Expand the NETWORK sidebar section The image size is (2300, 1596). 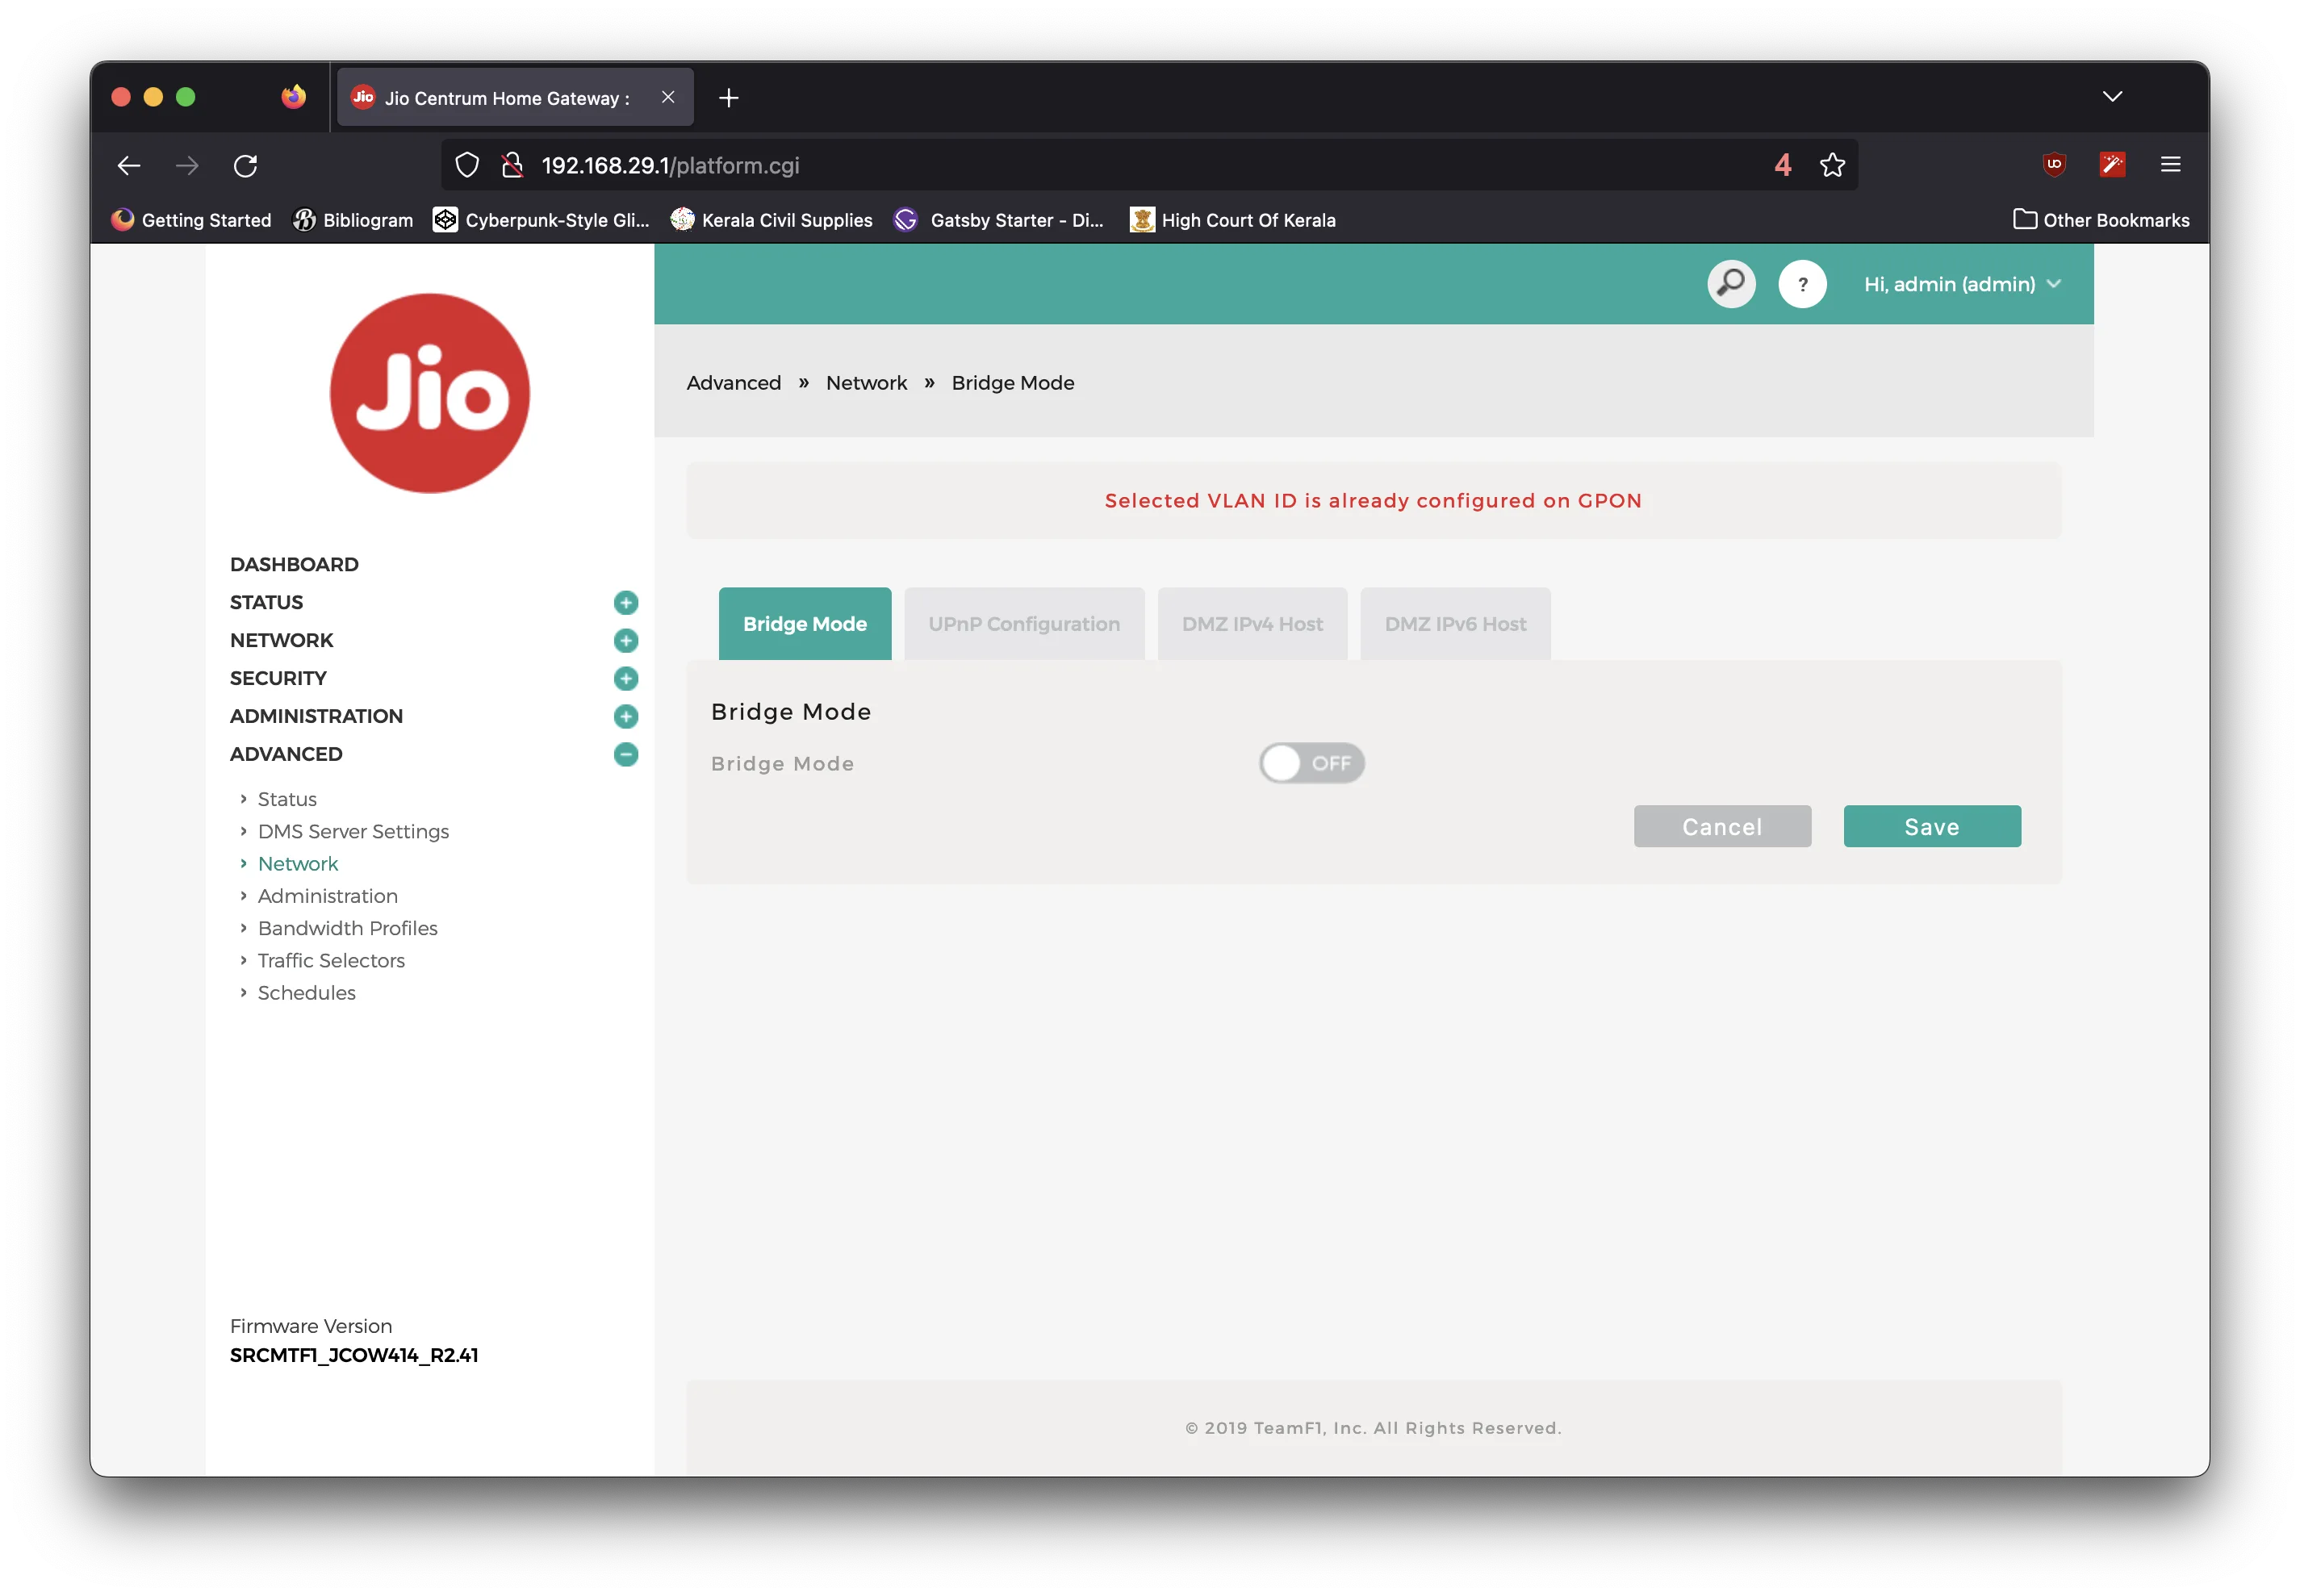coord(626,640)
